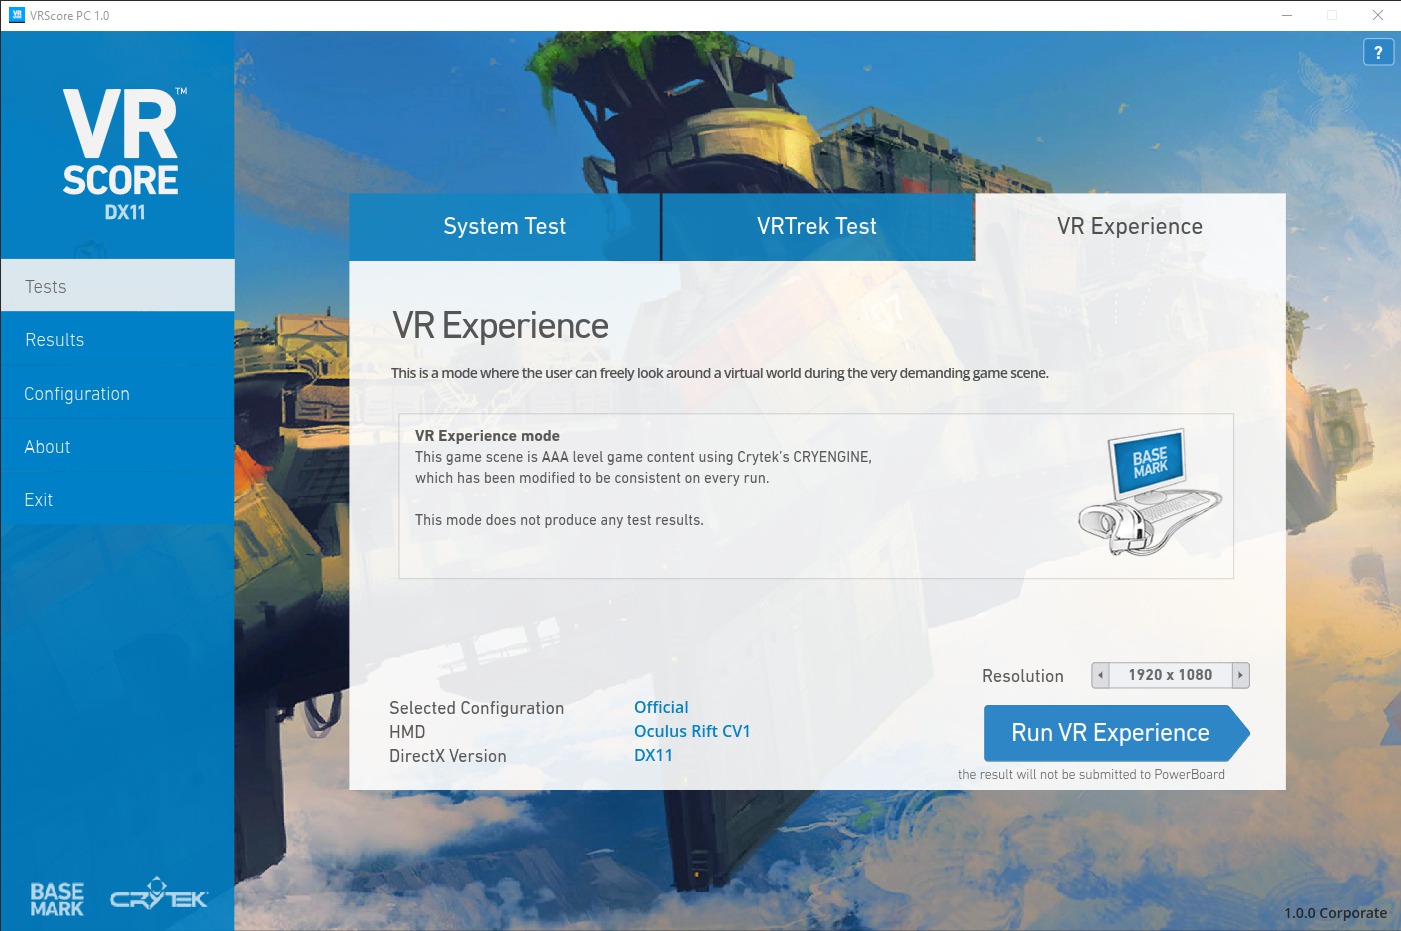Click the VRScore app icon in title bar
This screenshot has width=1401, height=931.
[x=16, y=15]
